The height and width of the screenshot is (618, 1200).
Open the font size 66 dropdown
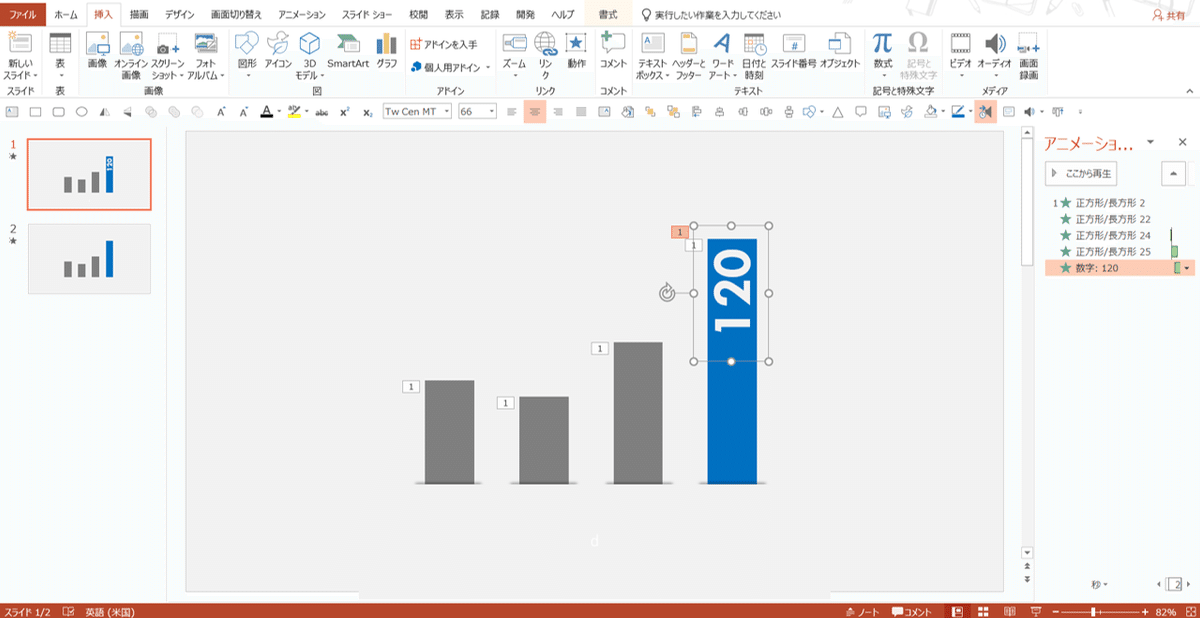[x=491, y=112]
